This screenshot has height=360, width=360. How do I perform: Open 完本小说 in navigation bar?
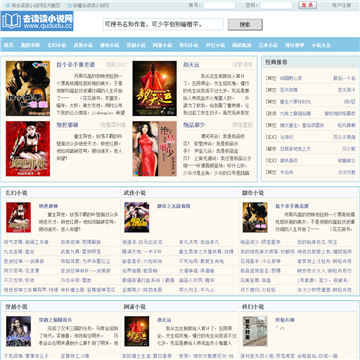tap(268, 45)
